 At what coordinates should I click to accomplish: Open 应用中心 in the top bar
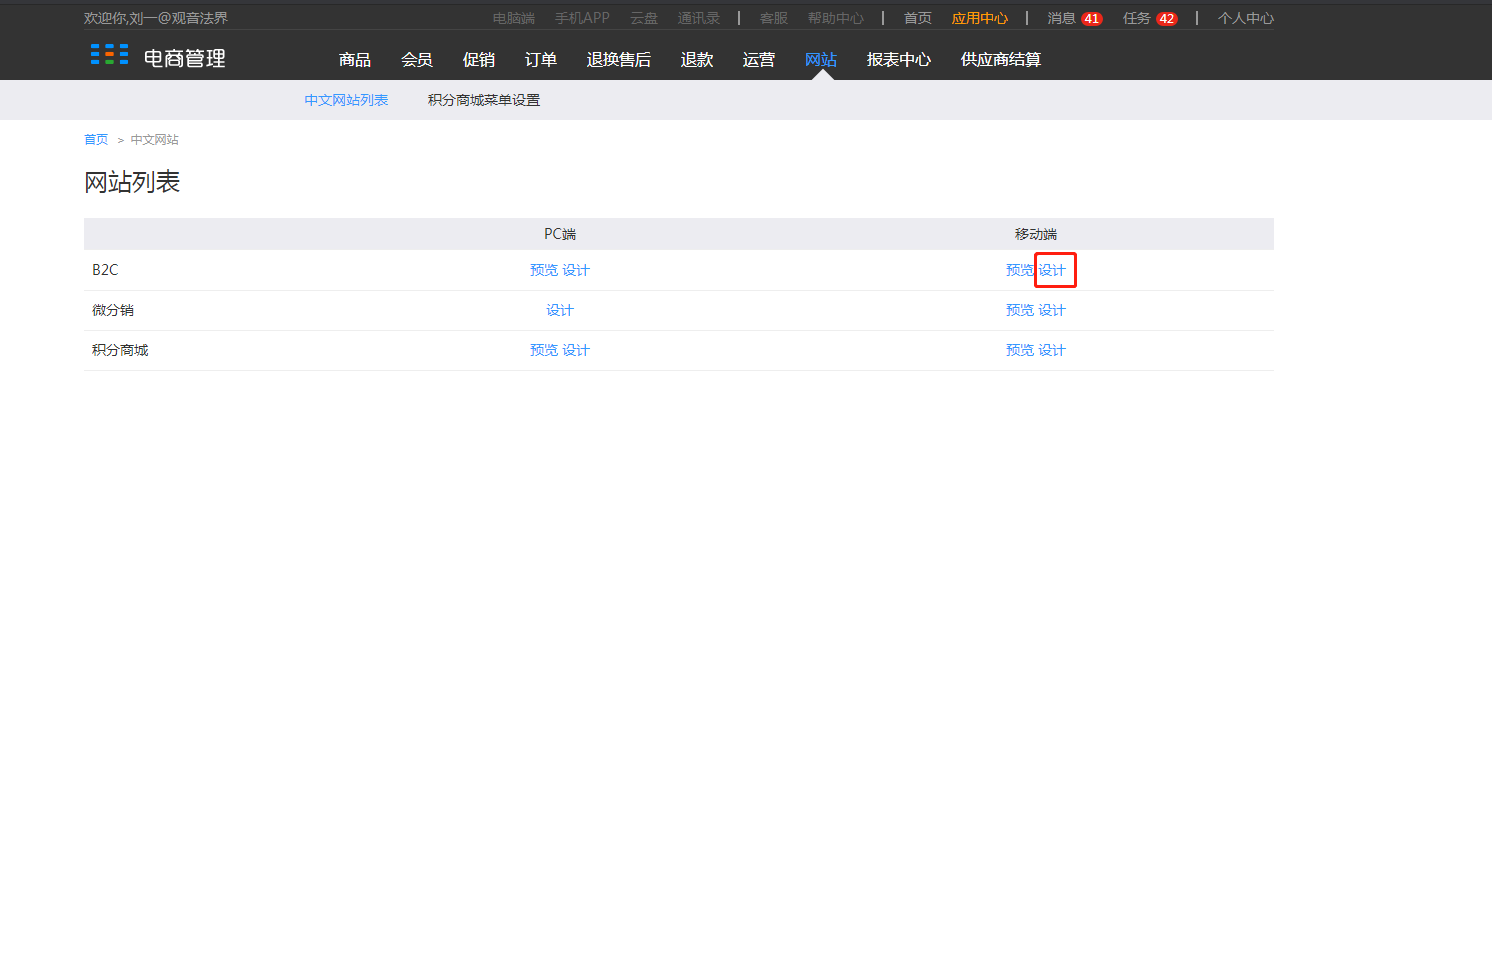pos(980,18)
